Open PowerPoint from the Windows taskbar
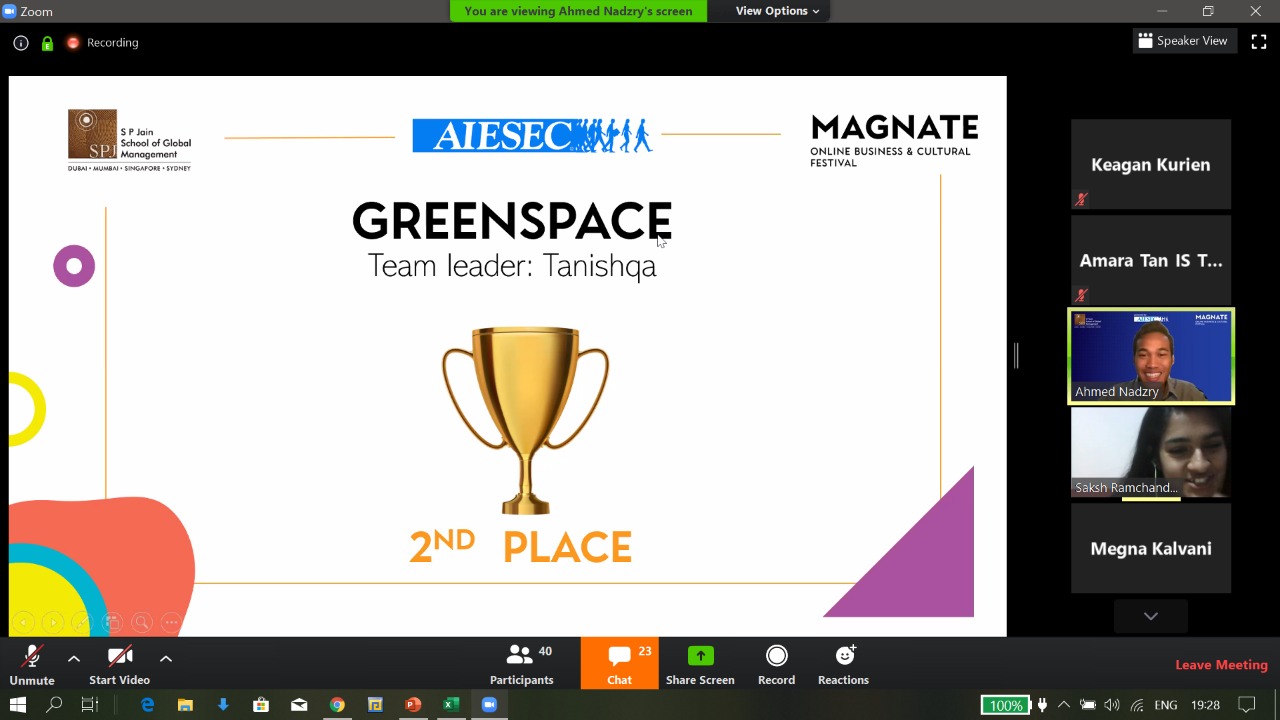This screenshot has width=1280, height=720. (x=413, y=705)
